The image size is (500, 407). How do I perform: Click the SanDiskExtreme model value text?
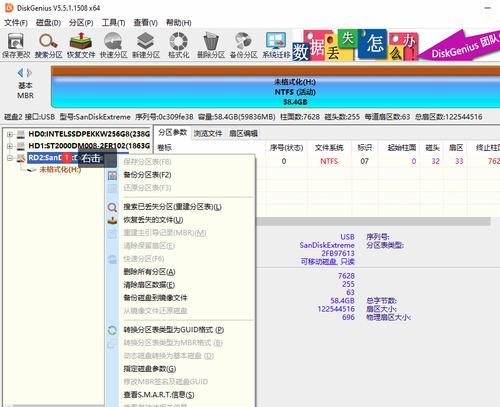[327, 245]
